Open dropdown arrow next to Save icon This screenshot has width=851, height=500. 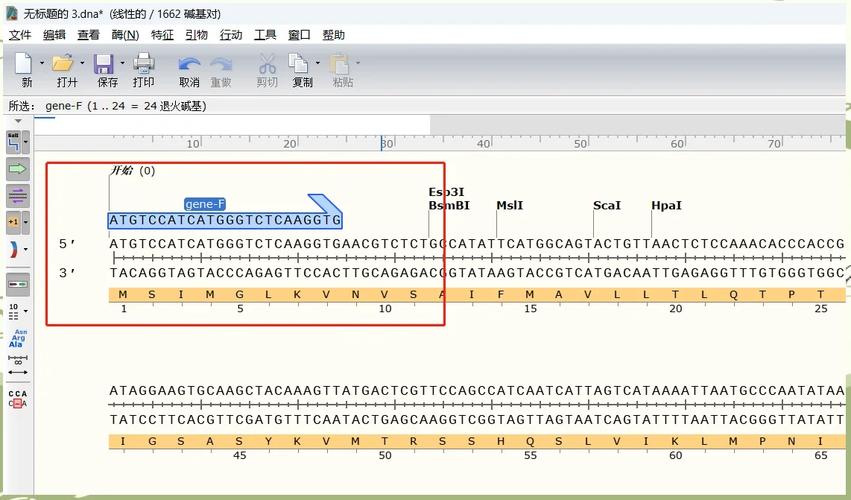pyautogui.click(x=122, y=64)
